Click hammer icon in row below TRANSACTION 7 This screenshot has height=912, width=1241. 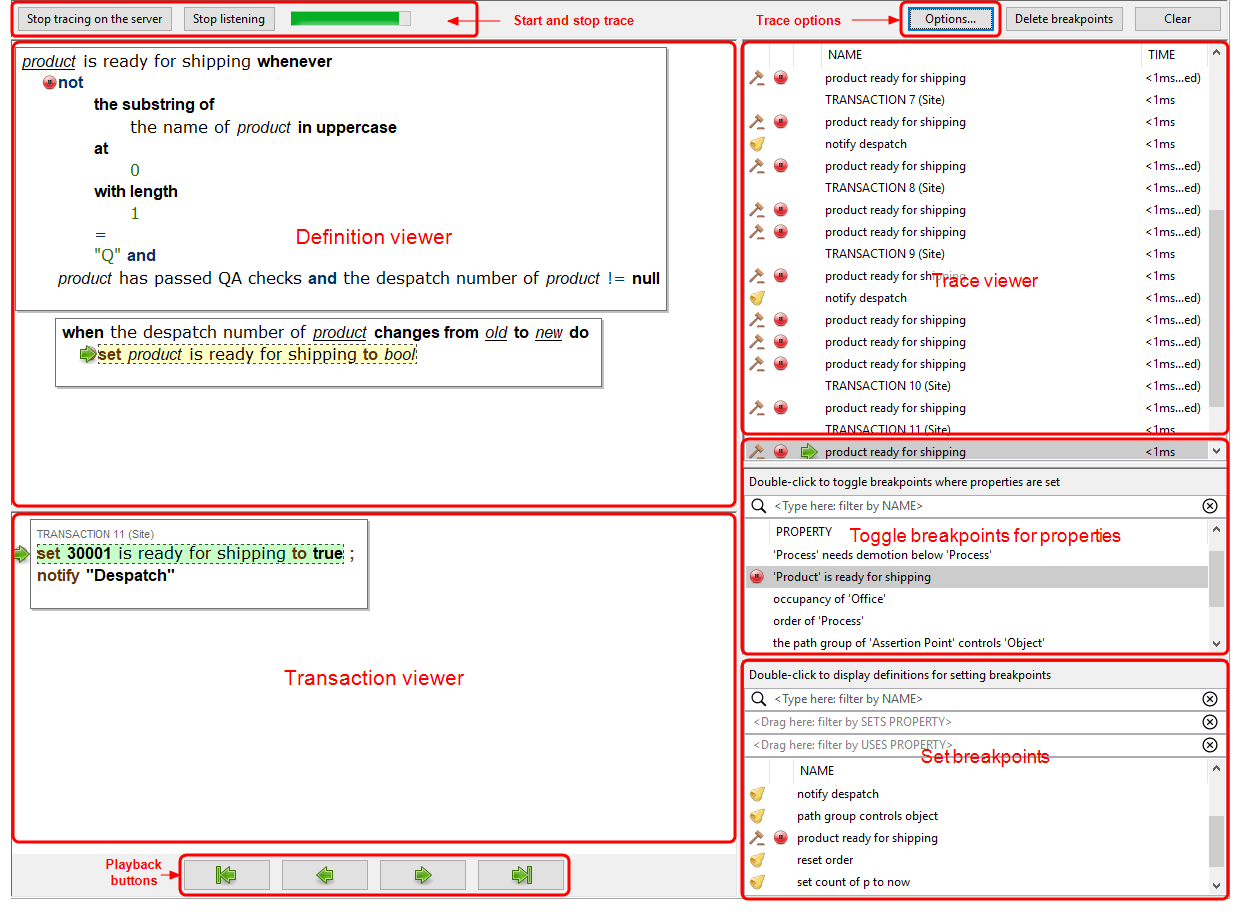[x=757, y=122]
